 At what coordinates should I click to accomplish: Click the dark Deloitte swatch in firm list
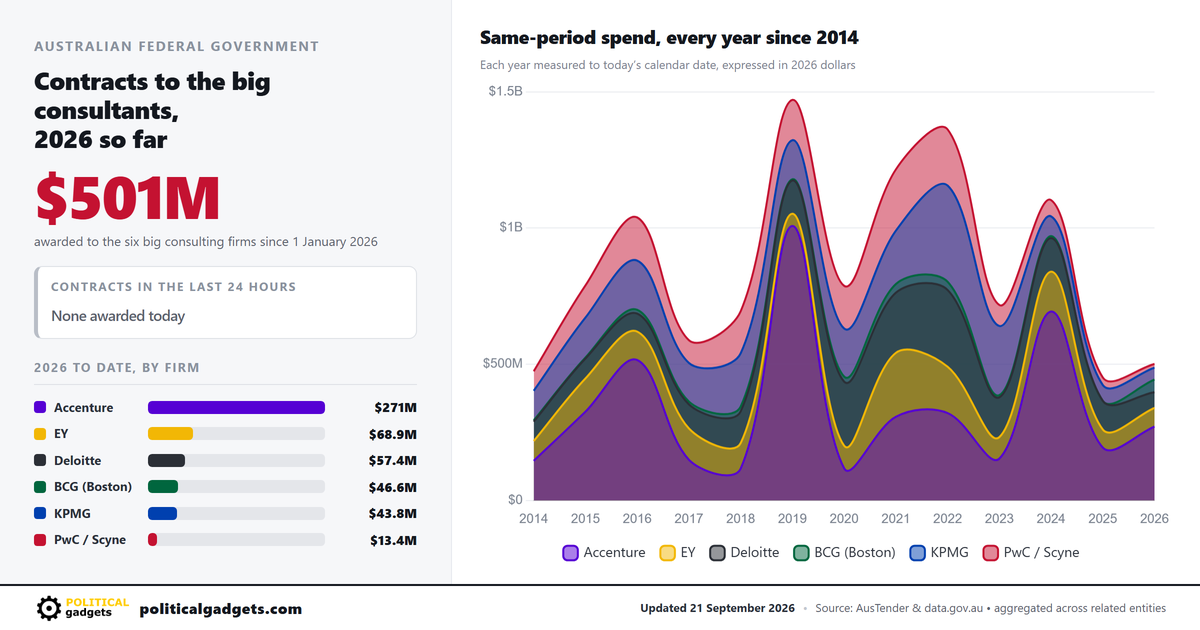click(x=40, y=460)
